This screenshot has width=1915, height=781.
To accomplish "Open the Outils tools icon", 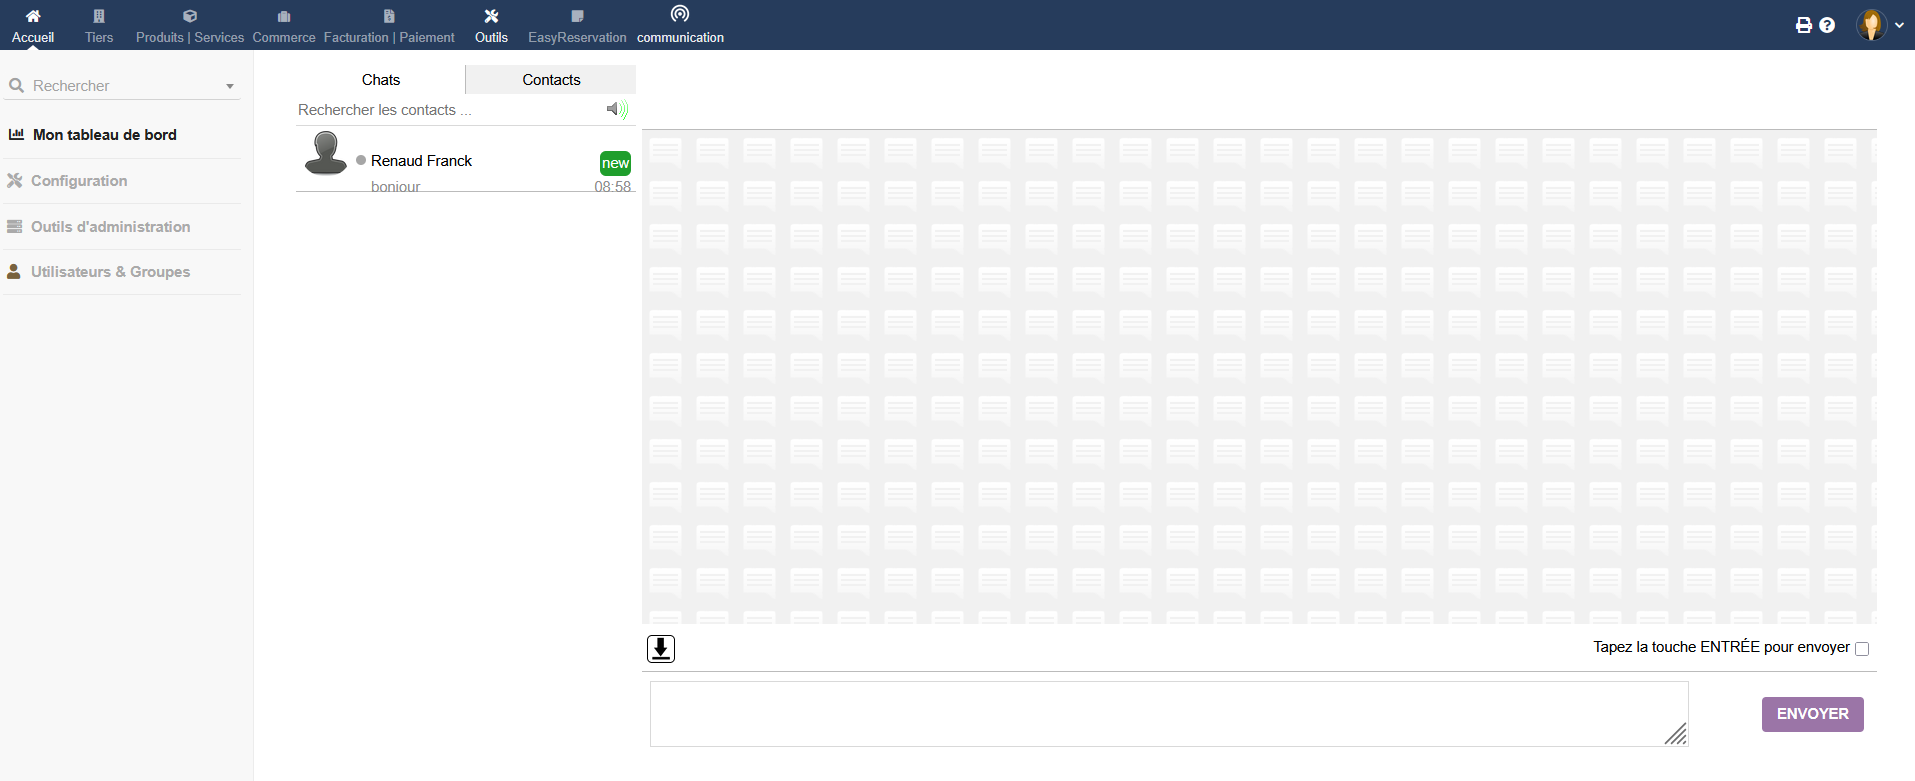I will tap(491, 16).
